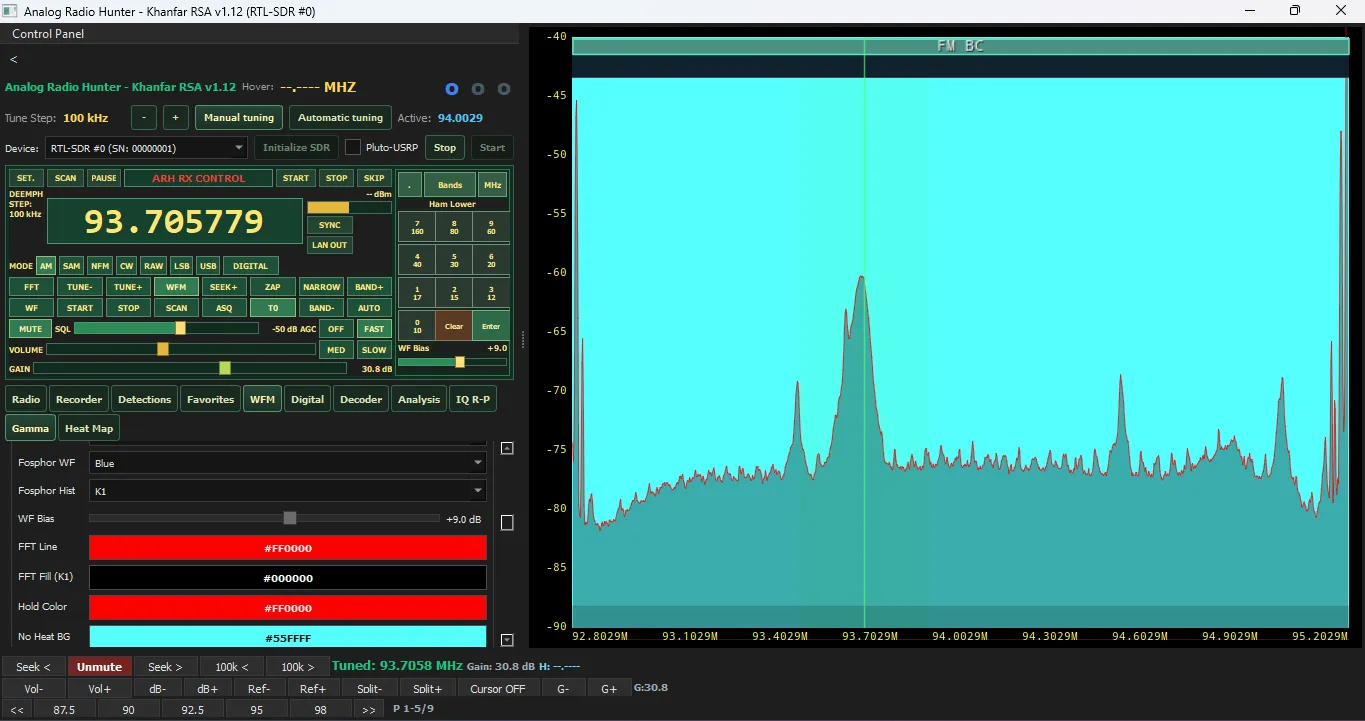Click the Unmute button
The image size is (1365, 721).
click(100, 667)
